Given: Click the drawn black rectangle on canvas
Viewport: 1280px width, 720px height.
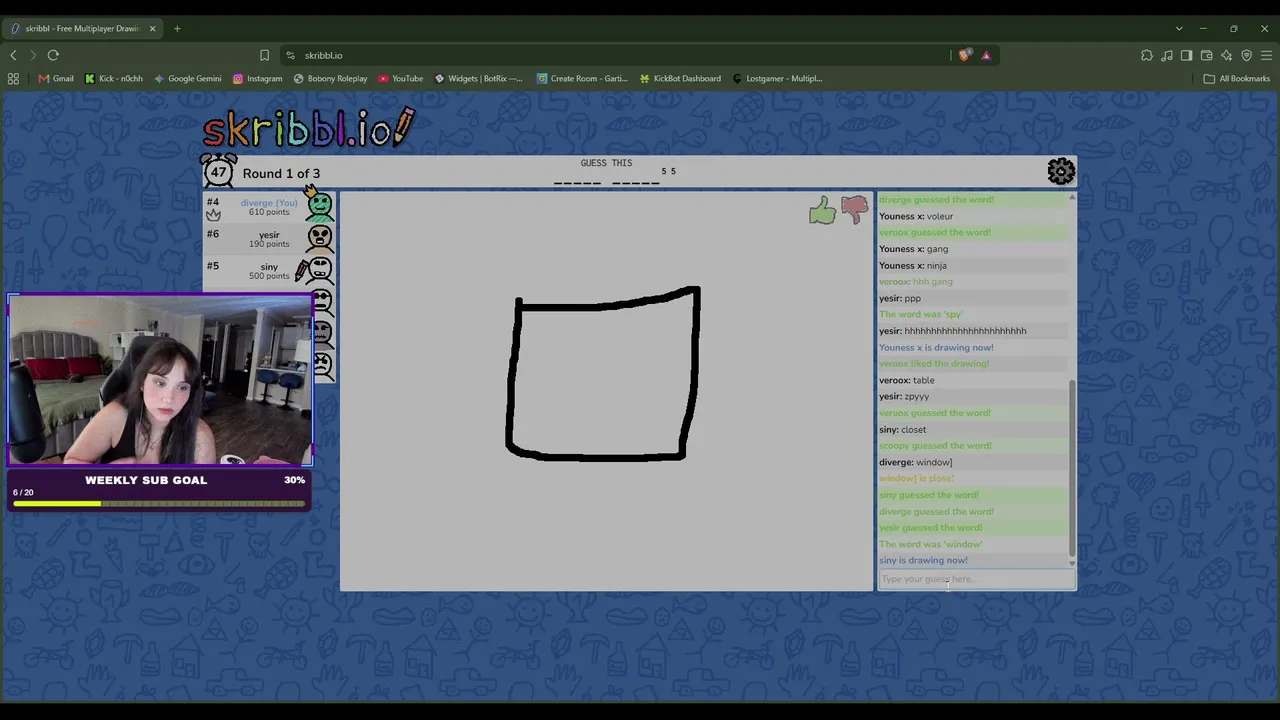Looking at the screenshot, I should (603, 373).
